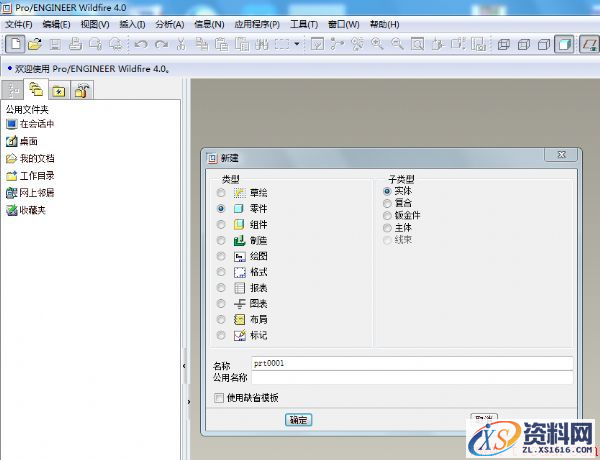Select the Hidden Line display icon
This screenshot has width=600, height=460.
point(523,45)
